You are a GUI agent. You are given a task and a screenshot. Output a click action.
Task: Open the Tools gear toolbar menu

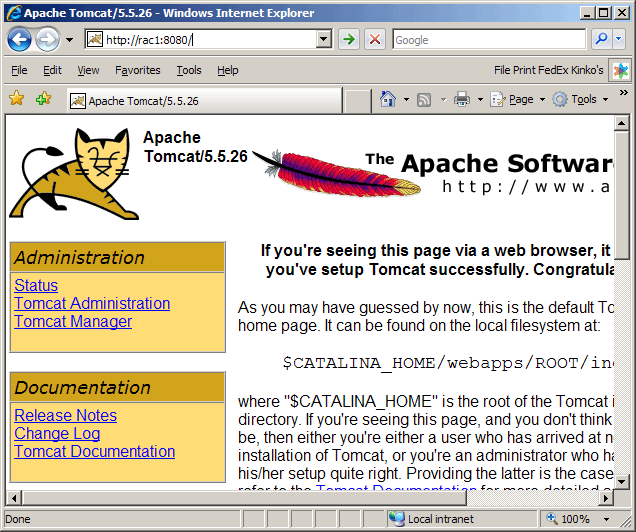click(580, 99)
